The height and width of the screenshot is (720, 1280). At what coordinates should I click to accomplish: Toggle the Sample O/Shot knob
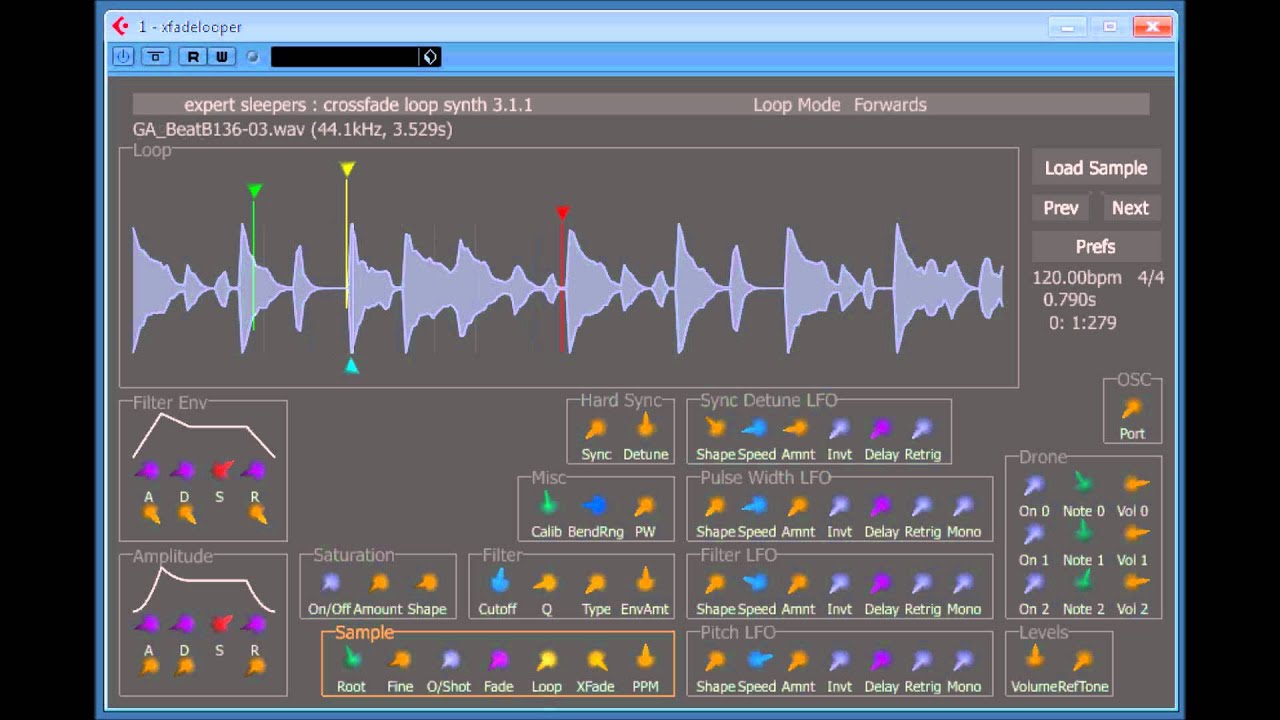coord(450,660)
